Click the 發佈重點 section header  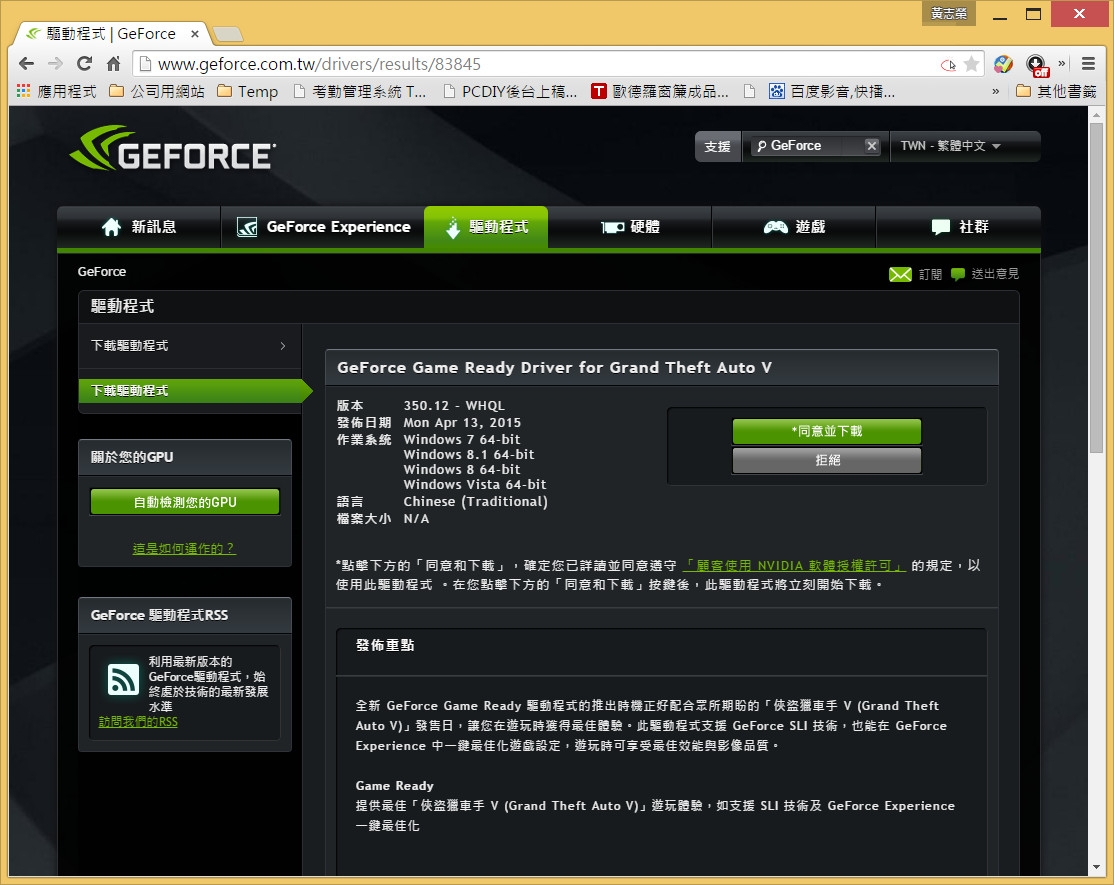pos(385,645)
